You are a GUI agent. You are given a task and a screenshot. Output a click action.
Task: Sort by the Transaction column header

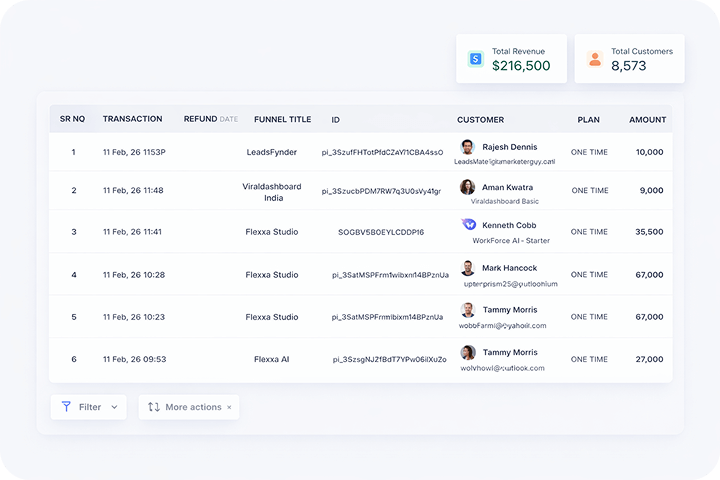pyautogui.click(x=132, y=119)
